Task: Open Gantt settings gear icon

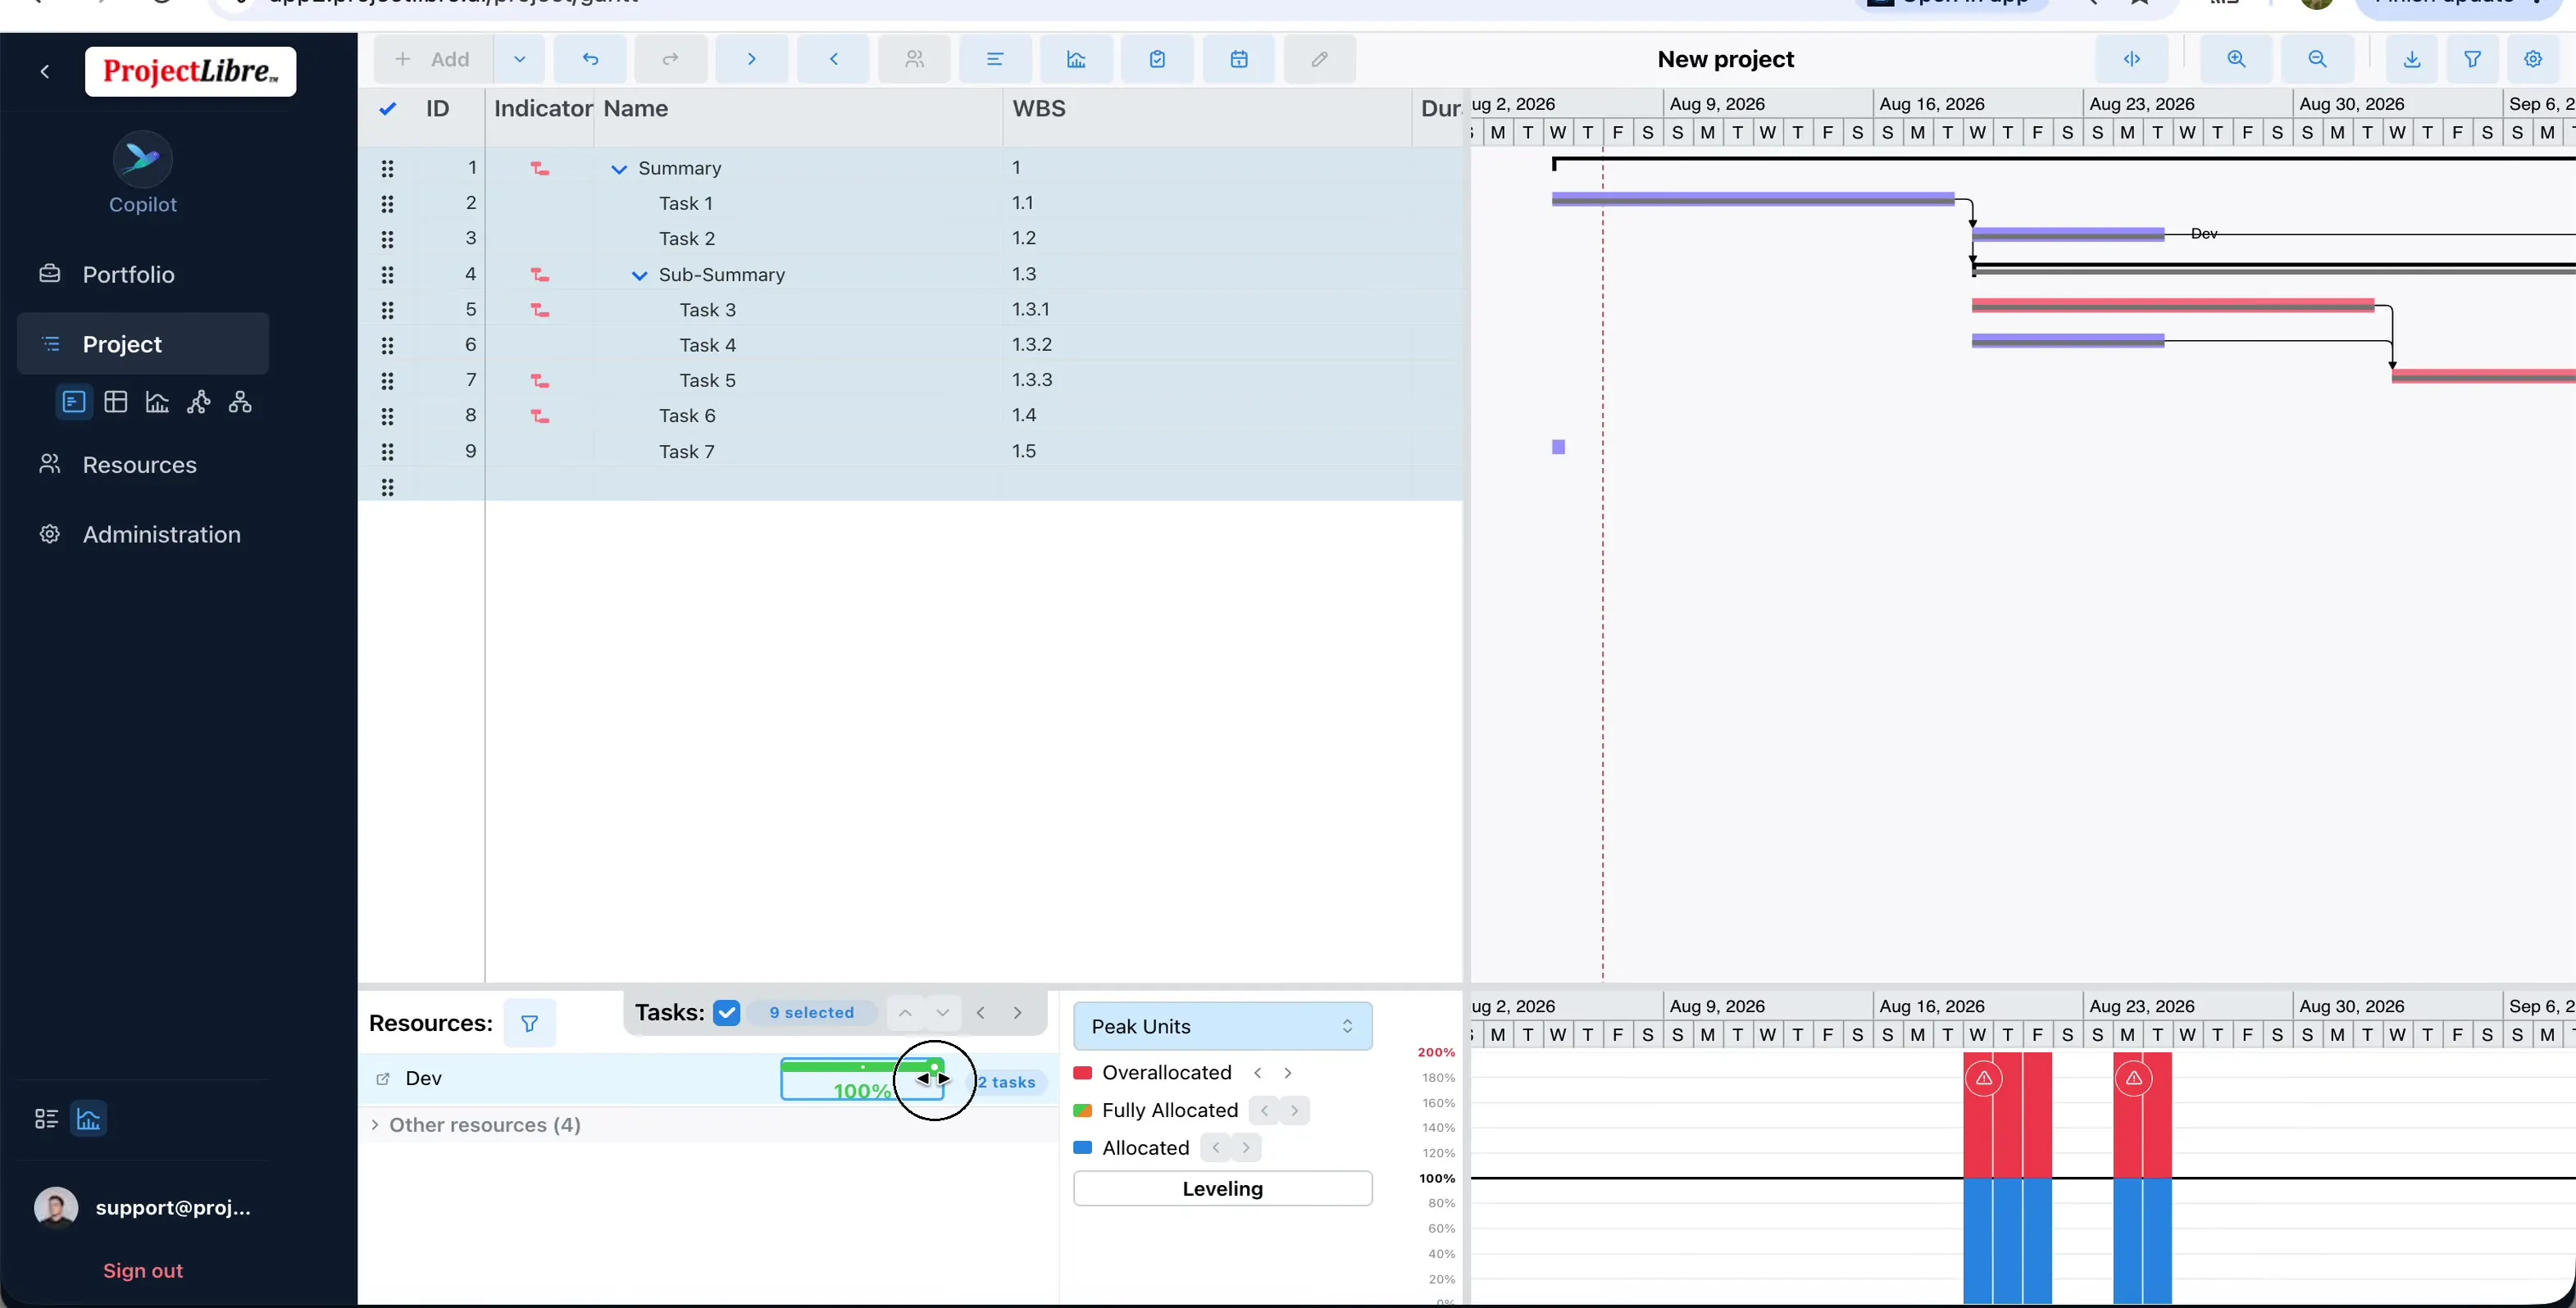Action: 2533,59
